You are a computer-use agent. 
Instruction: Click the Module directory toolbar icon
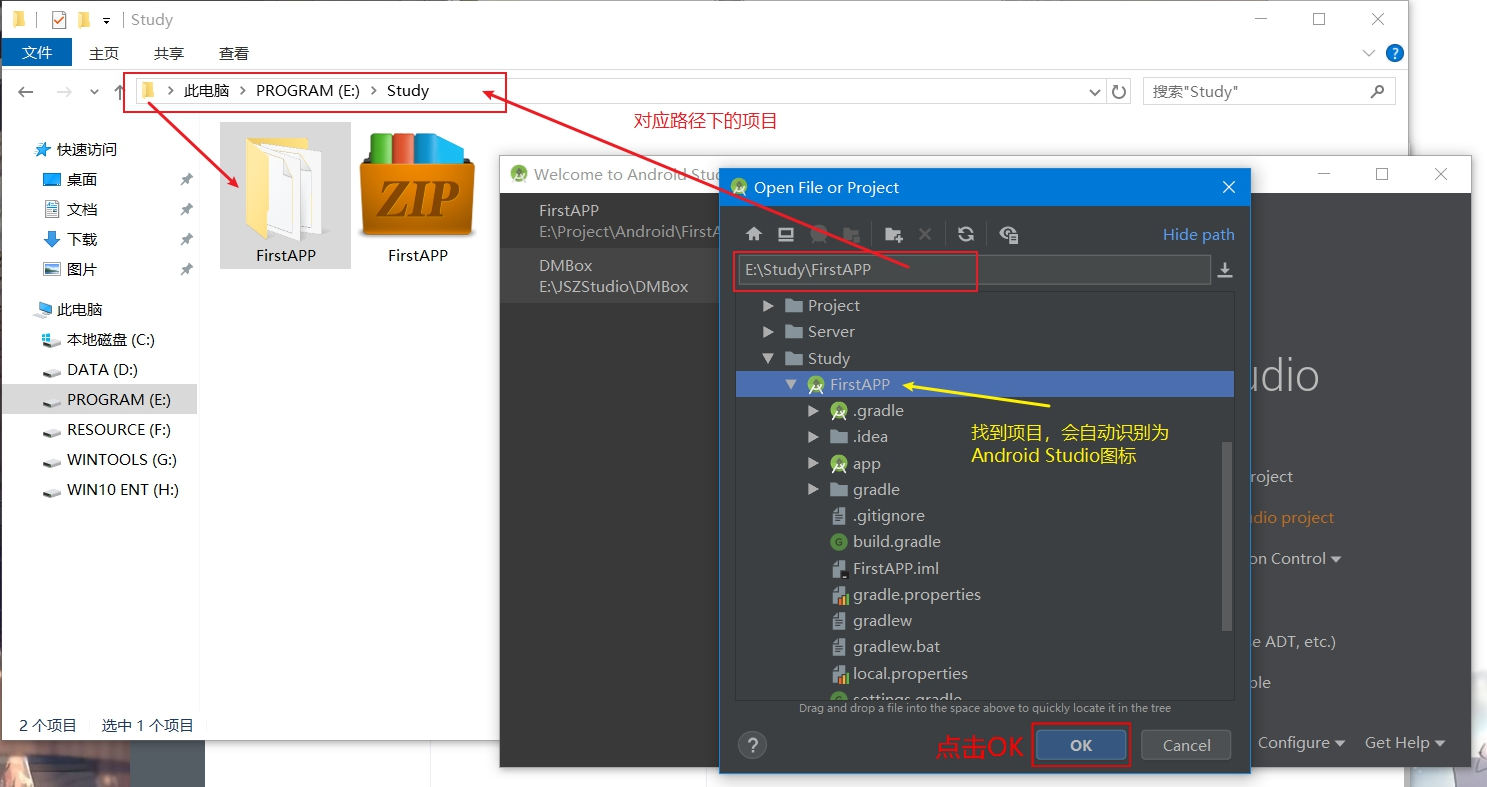tap(851, 234)
